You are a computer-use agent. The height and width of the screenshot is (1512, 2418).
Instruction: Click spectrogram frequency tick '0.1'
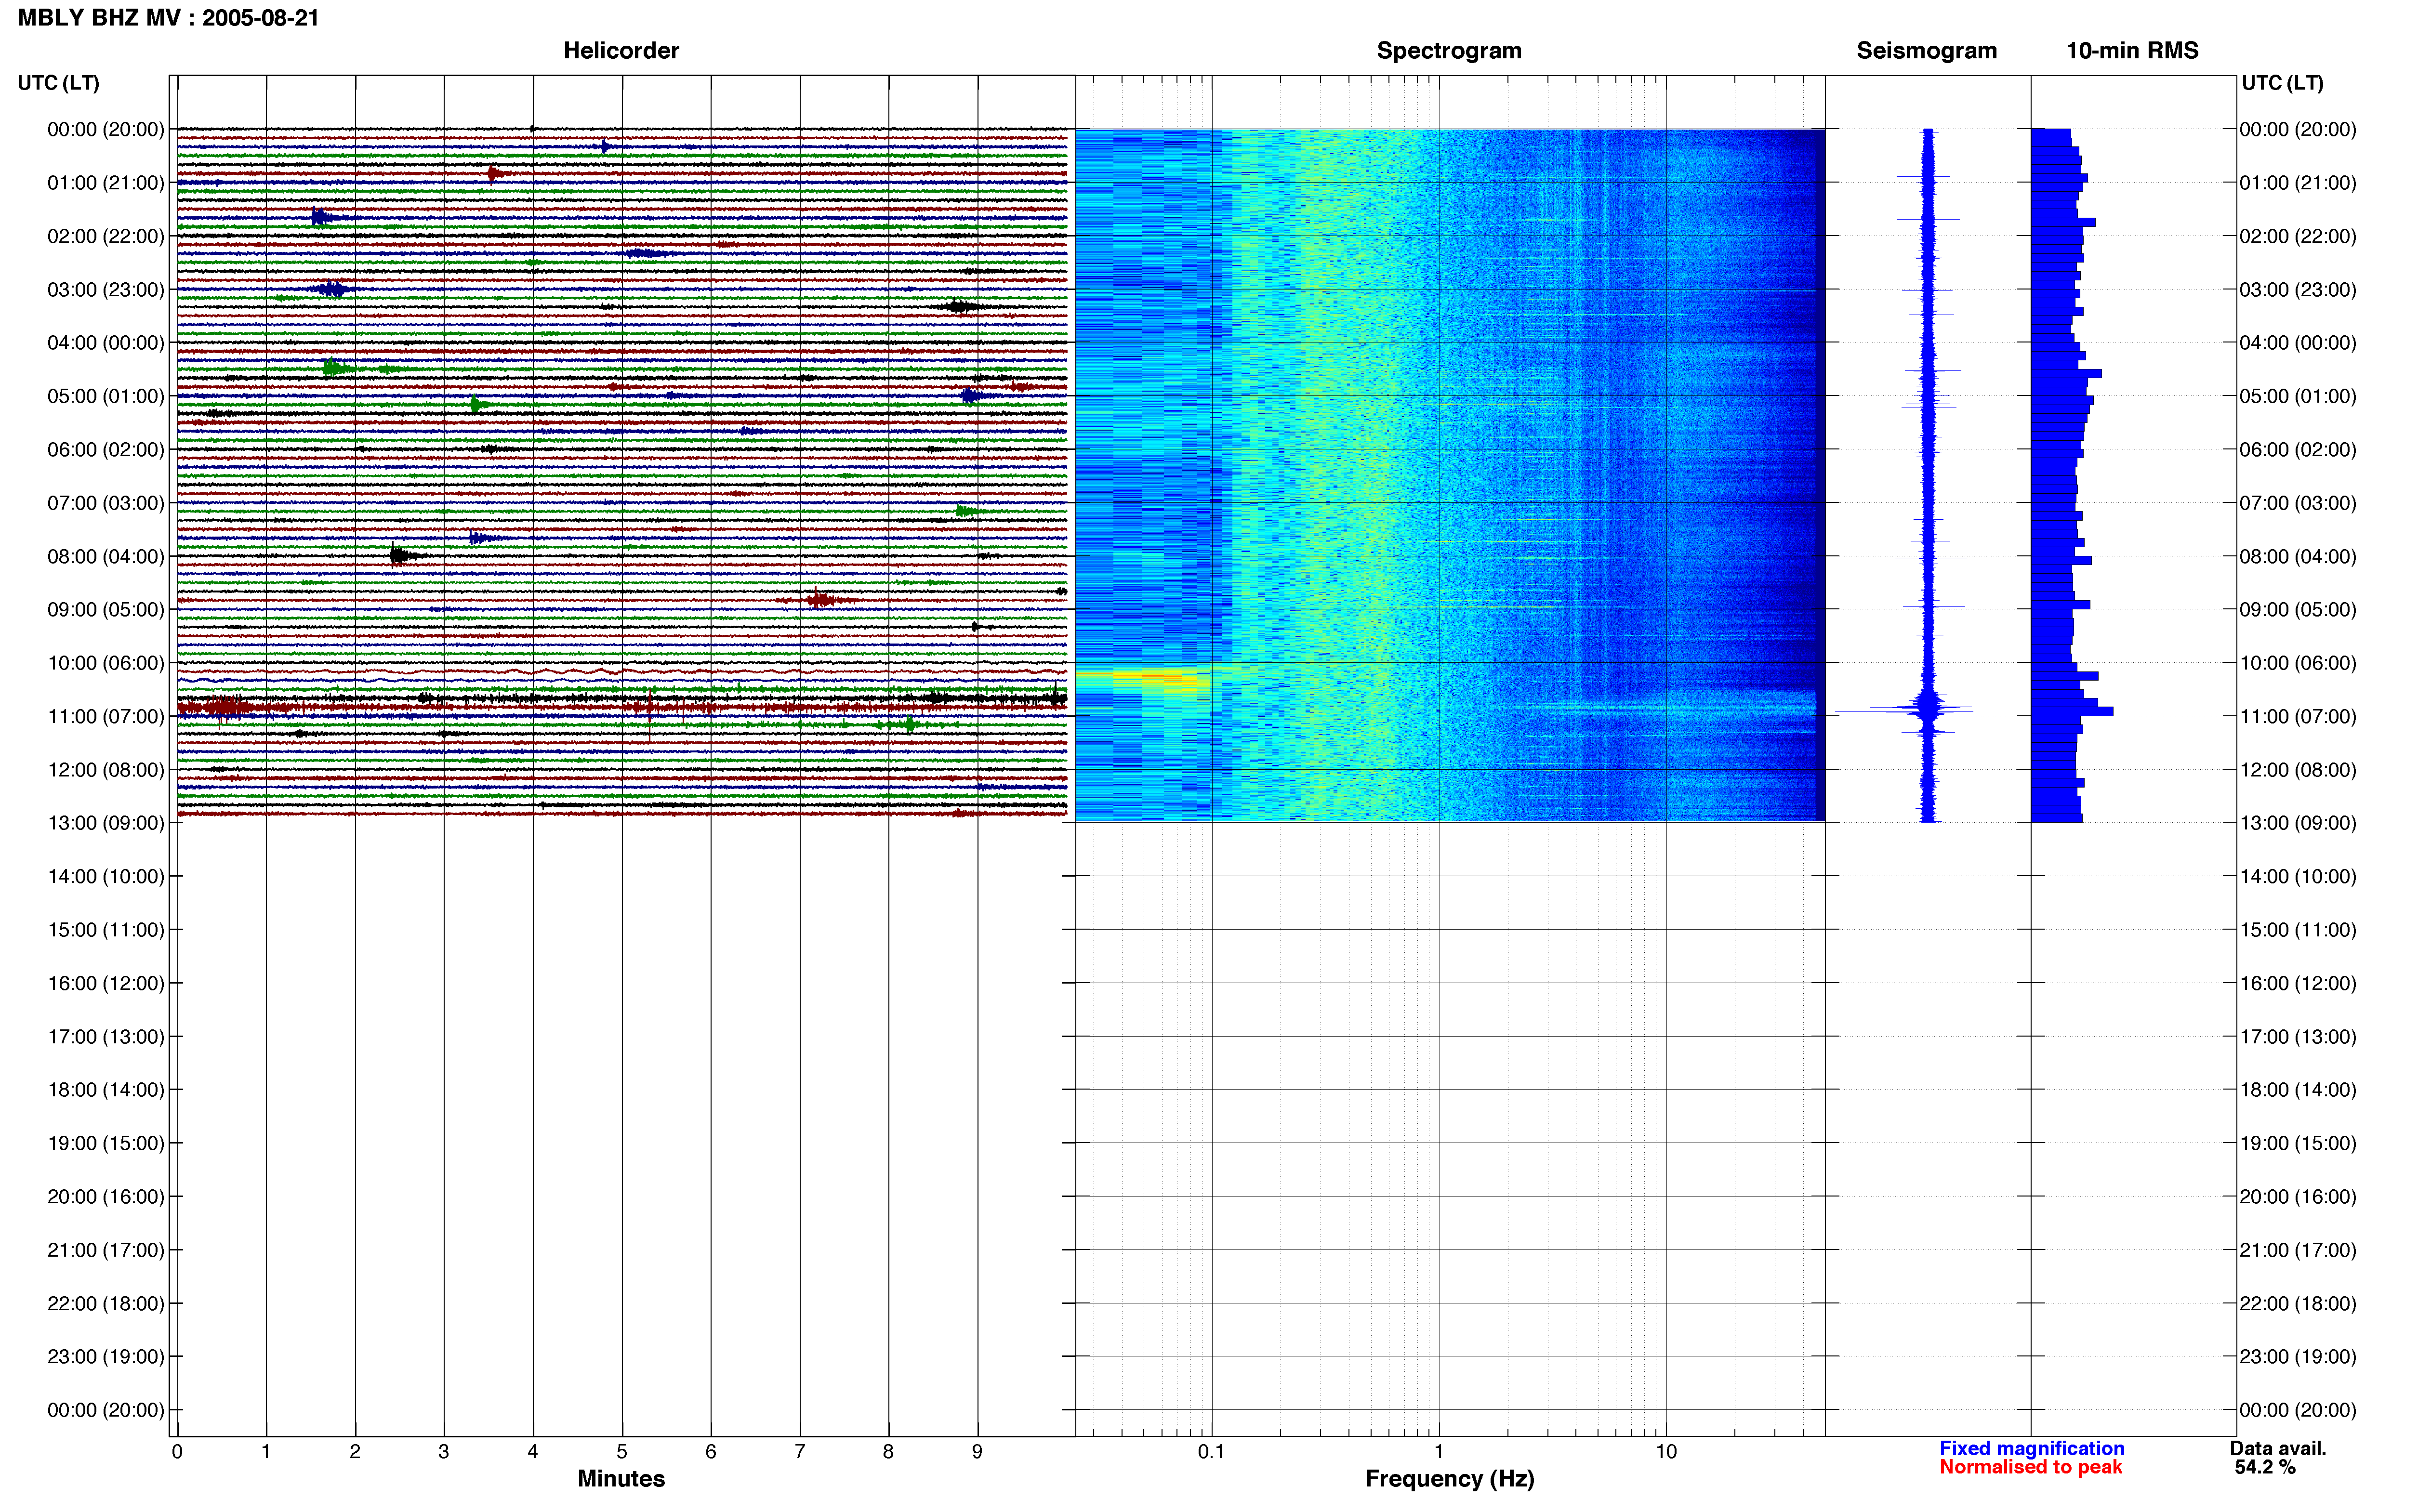1211,1451
